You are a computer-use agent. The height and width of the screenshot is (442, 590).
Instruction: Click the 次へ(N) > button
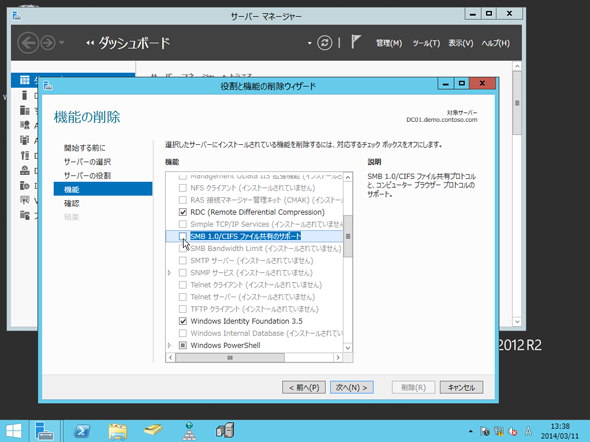(x=352, y=387)
